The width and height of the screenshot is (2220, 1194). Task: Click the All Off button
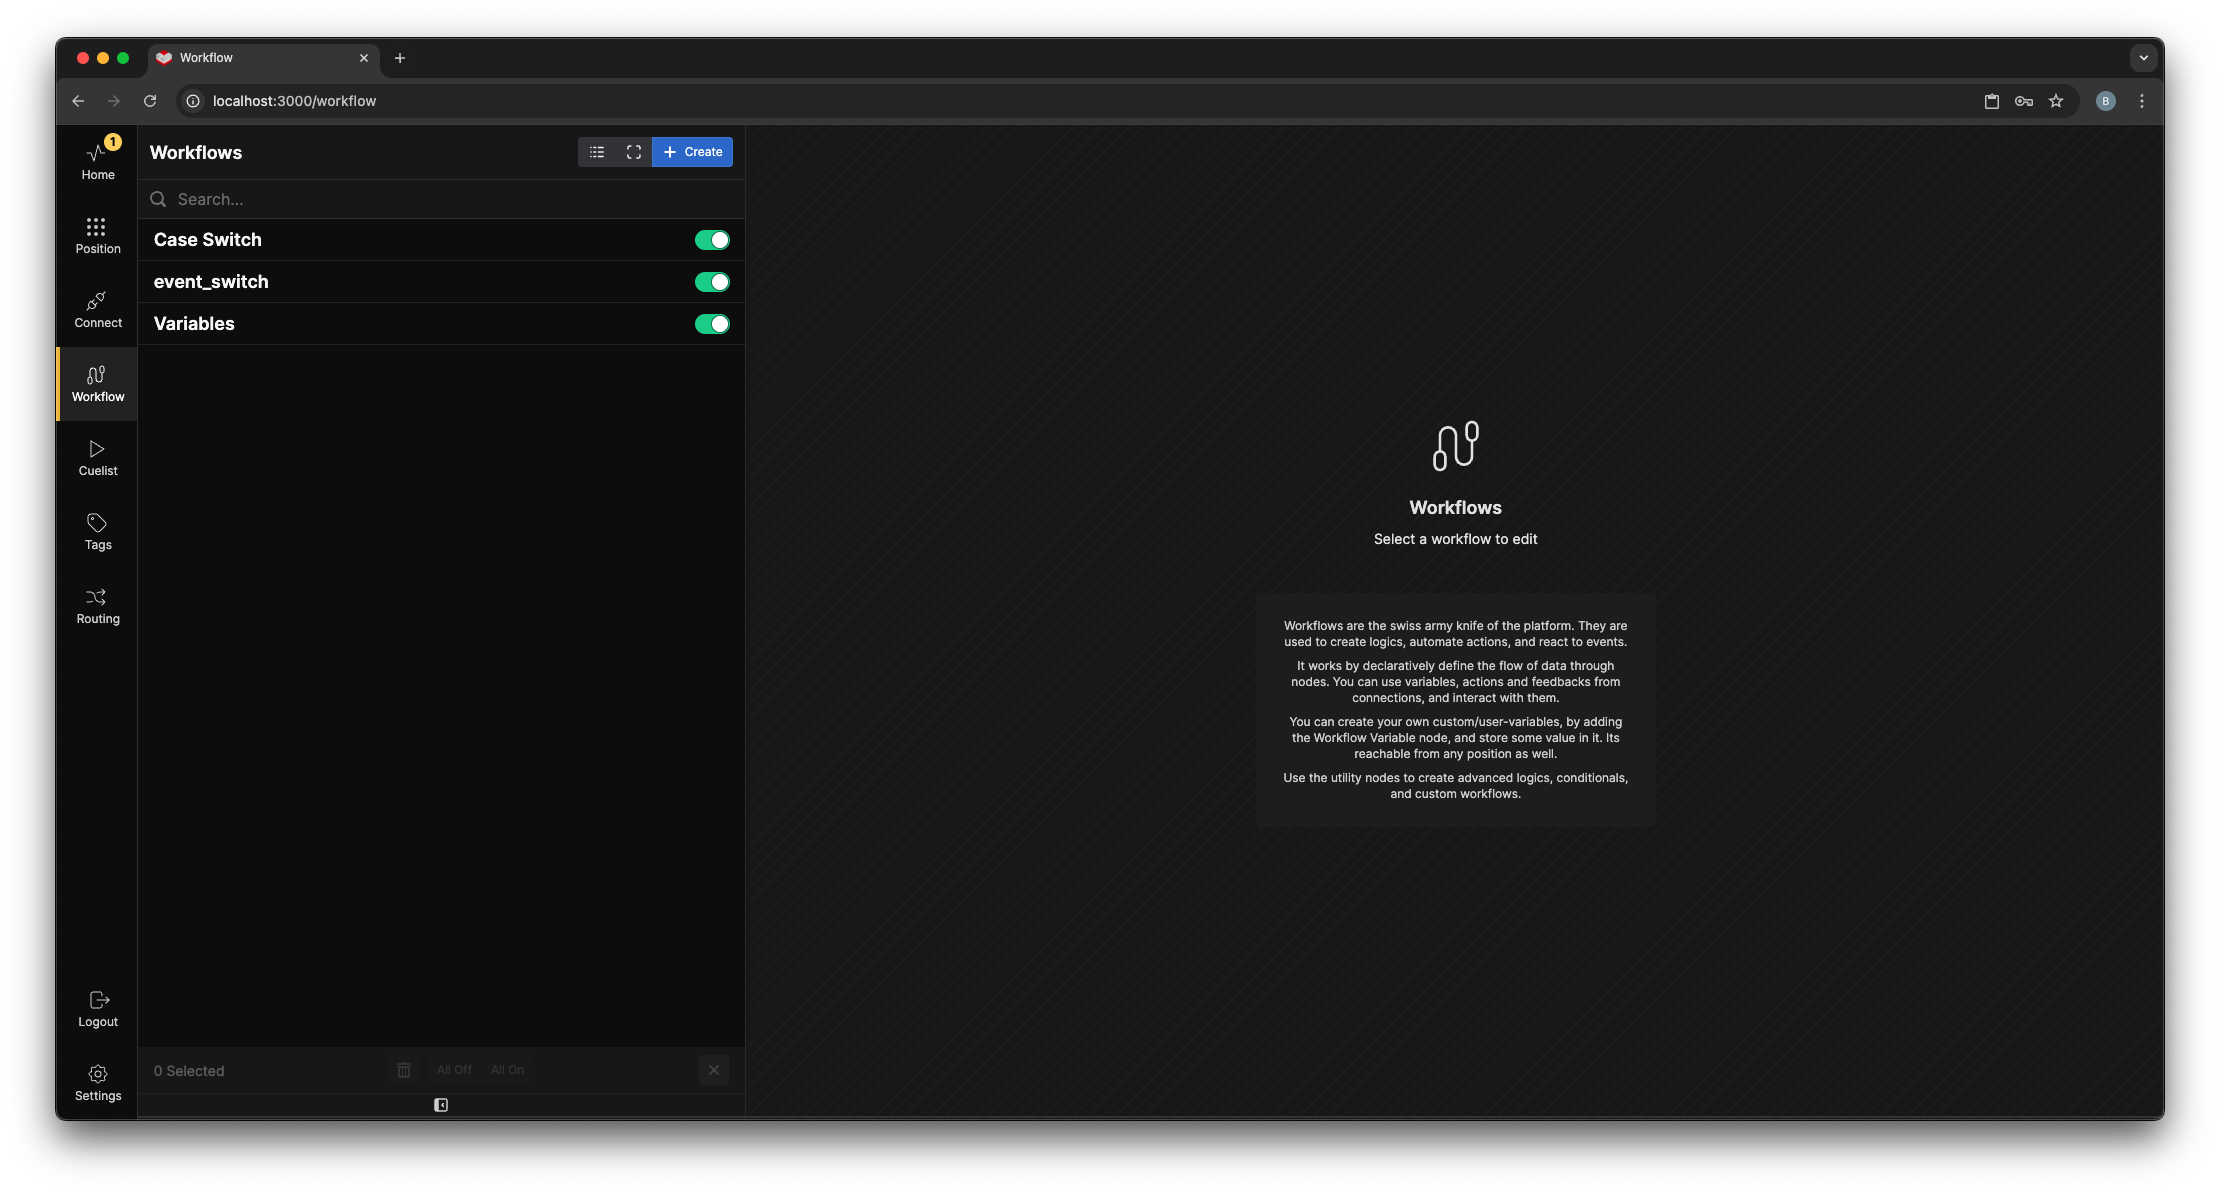click(454, 1070)
